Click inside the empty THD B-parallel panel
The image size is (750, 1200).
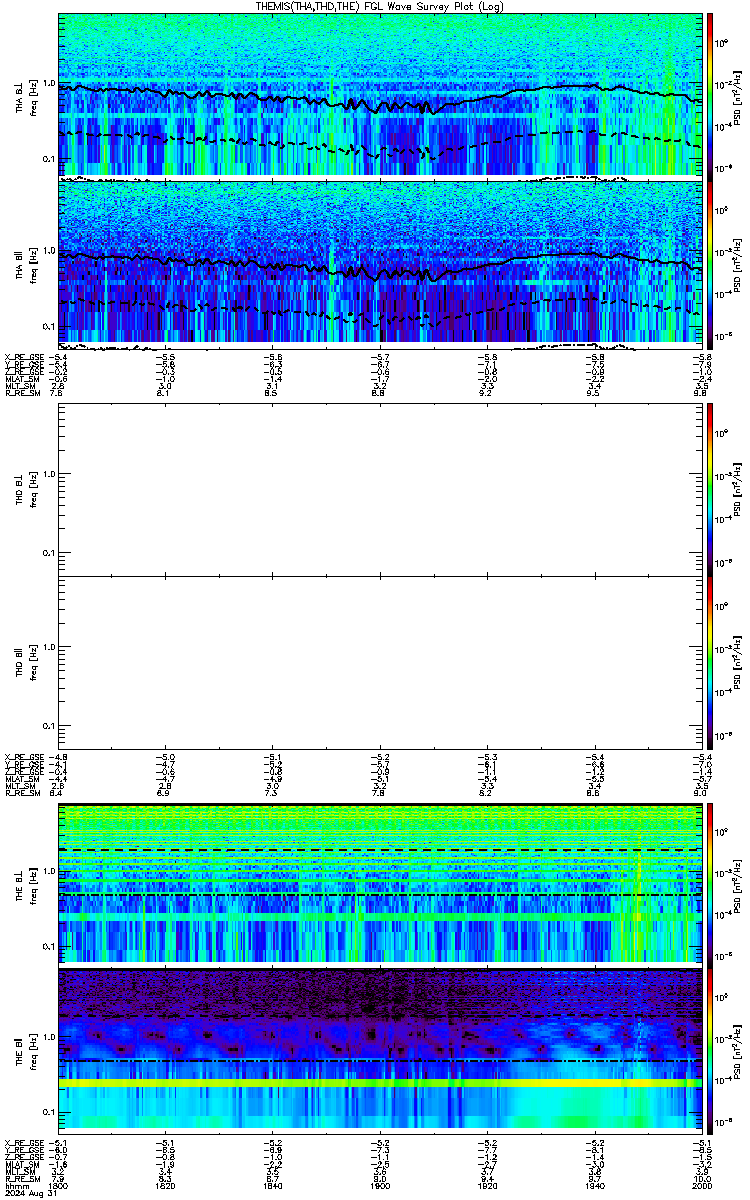(x=380, y=662)
